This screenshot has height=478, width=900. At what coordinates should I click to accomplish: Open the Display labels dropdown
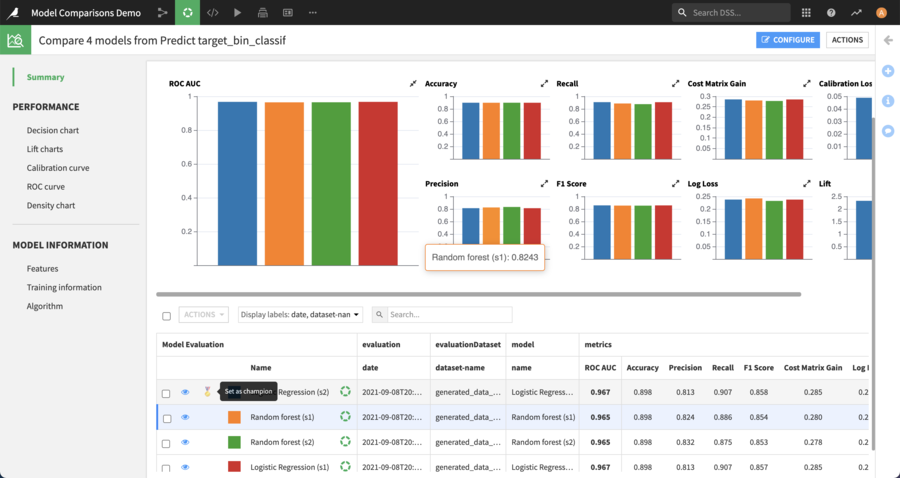click(300, 314)
